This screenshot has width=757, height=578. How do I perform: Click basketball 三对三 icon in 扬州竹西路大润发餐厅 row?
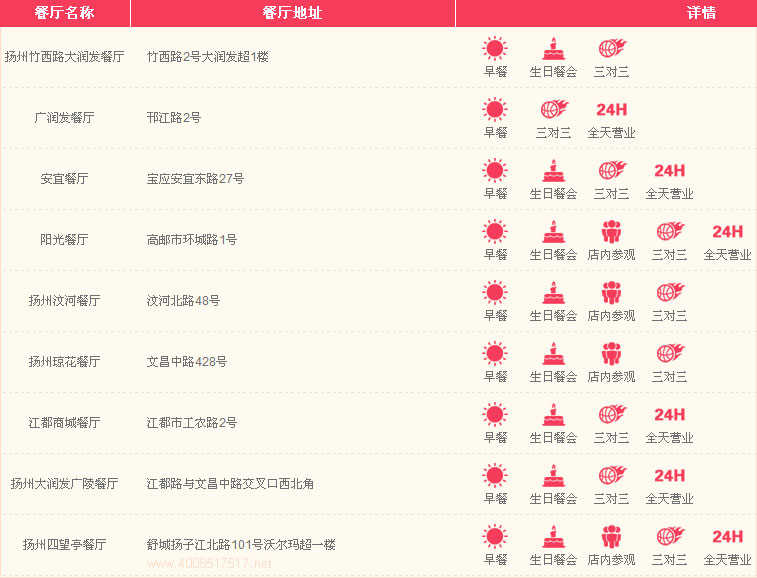pos(612,49)
